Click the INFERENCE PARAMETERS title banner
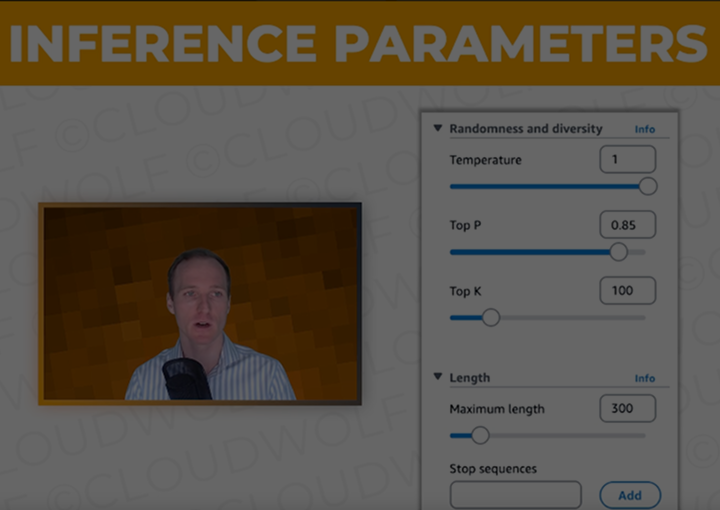 click(x=360, y=43)
